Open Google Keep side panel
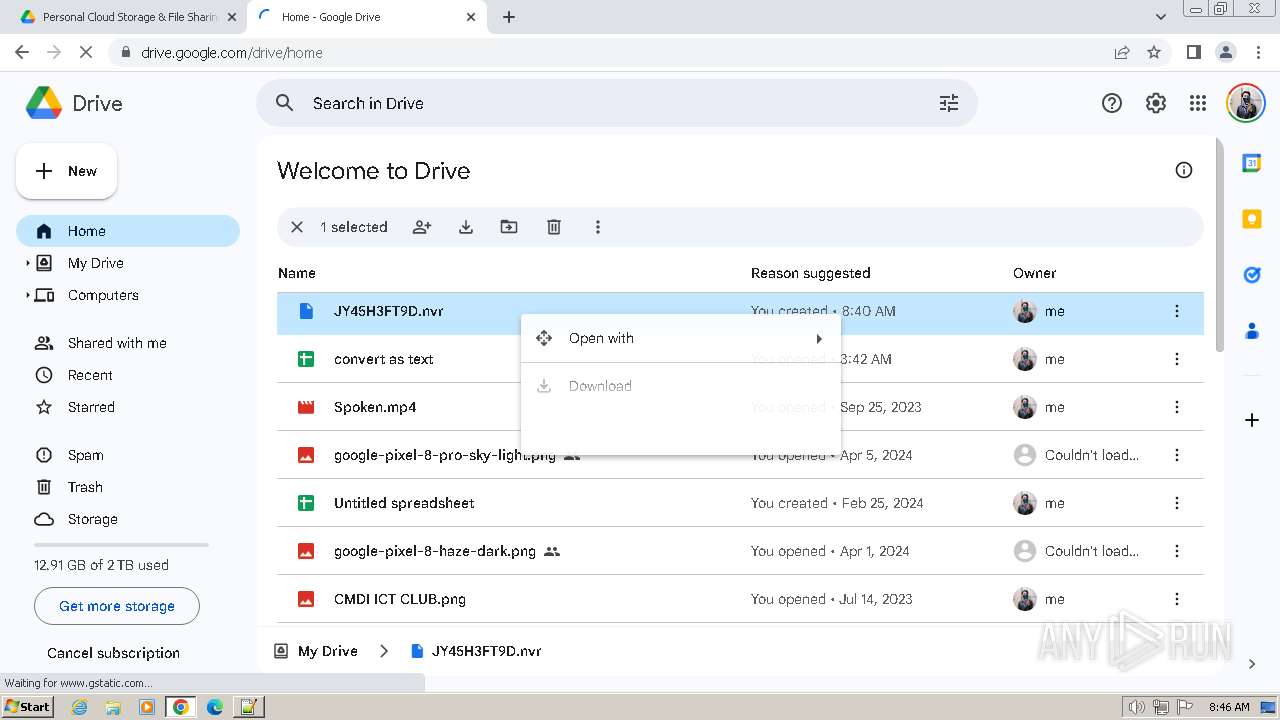The image size is (1280, 720). (1251, 219)
